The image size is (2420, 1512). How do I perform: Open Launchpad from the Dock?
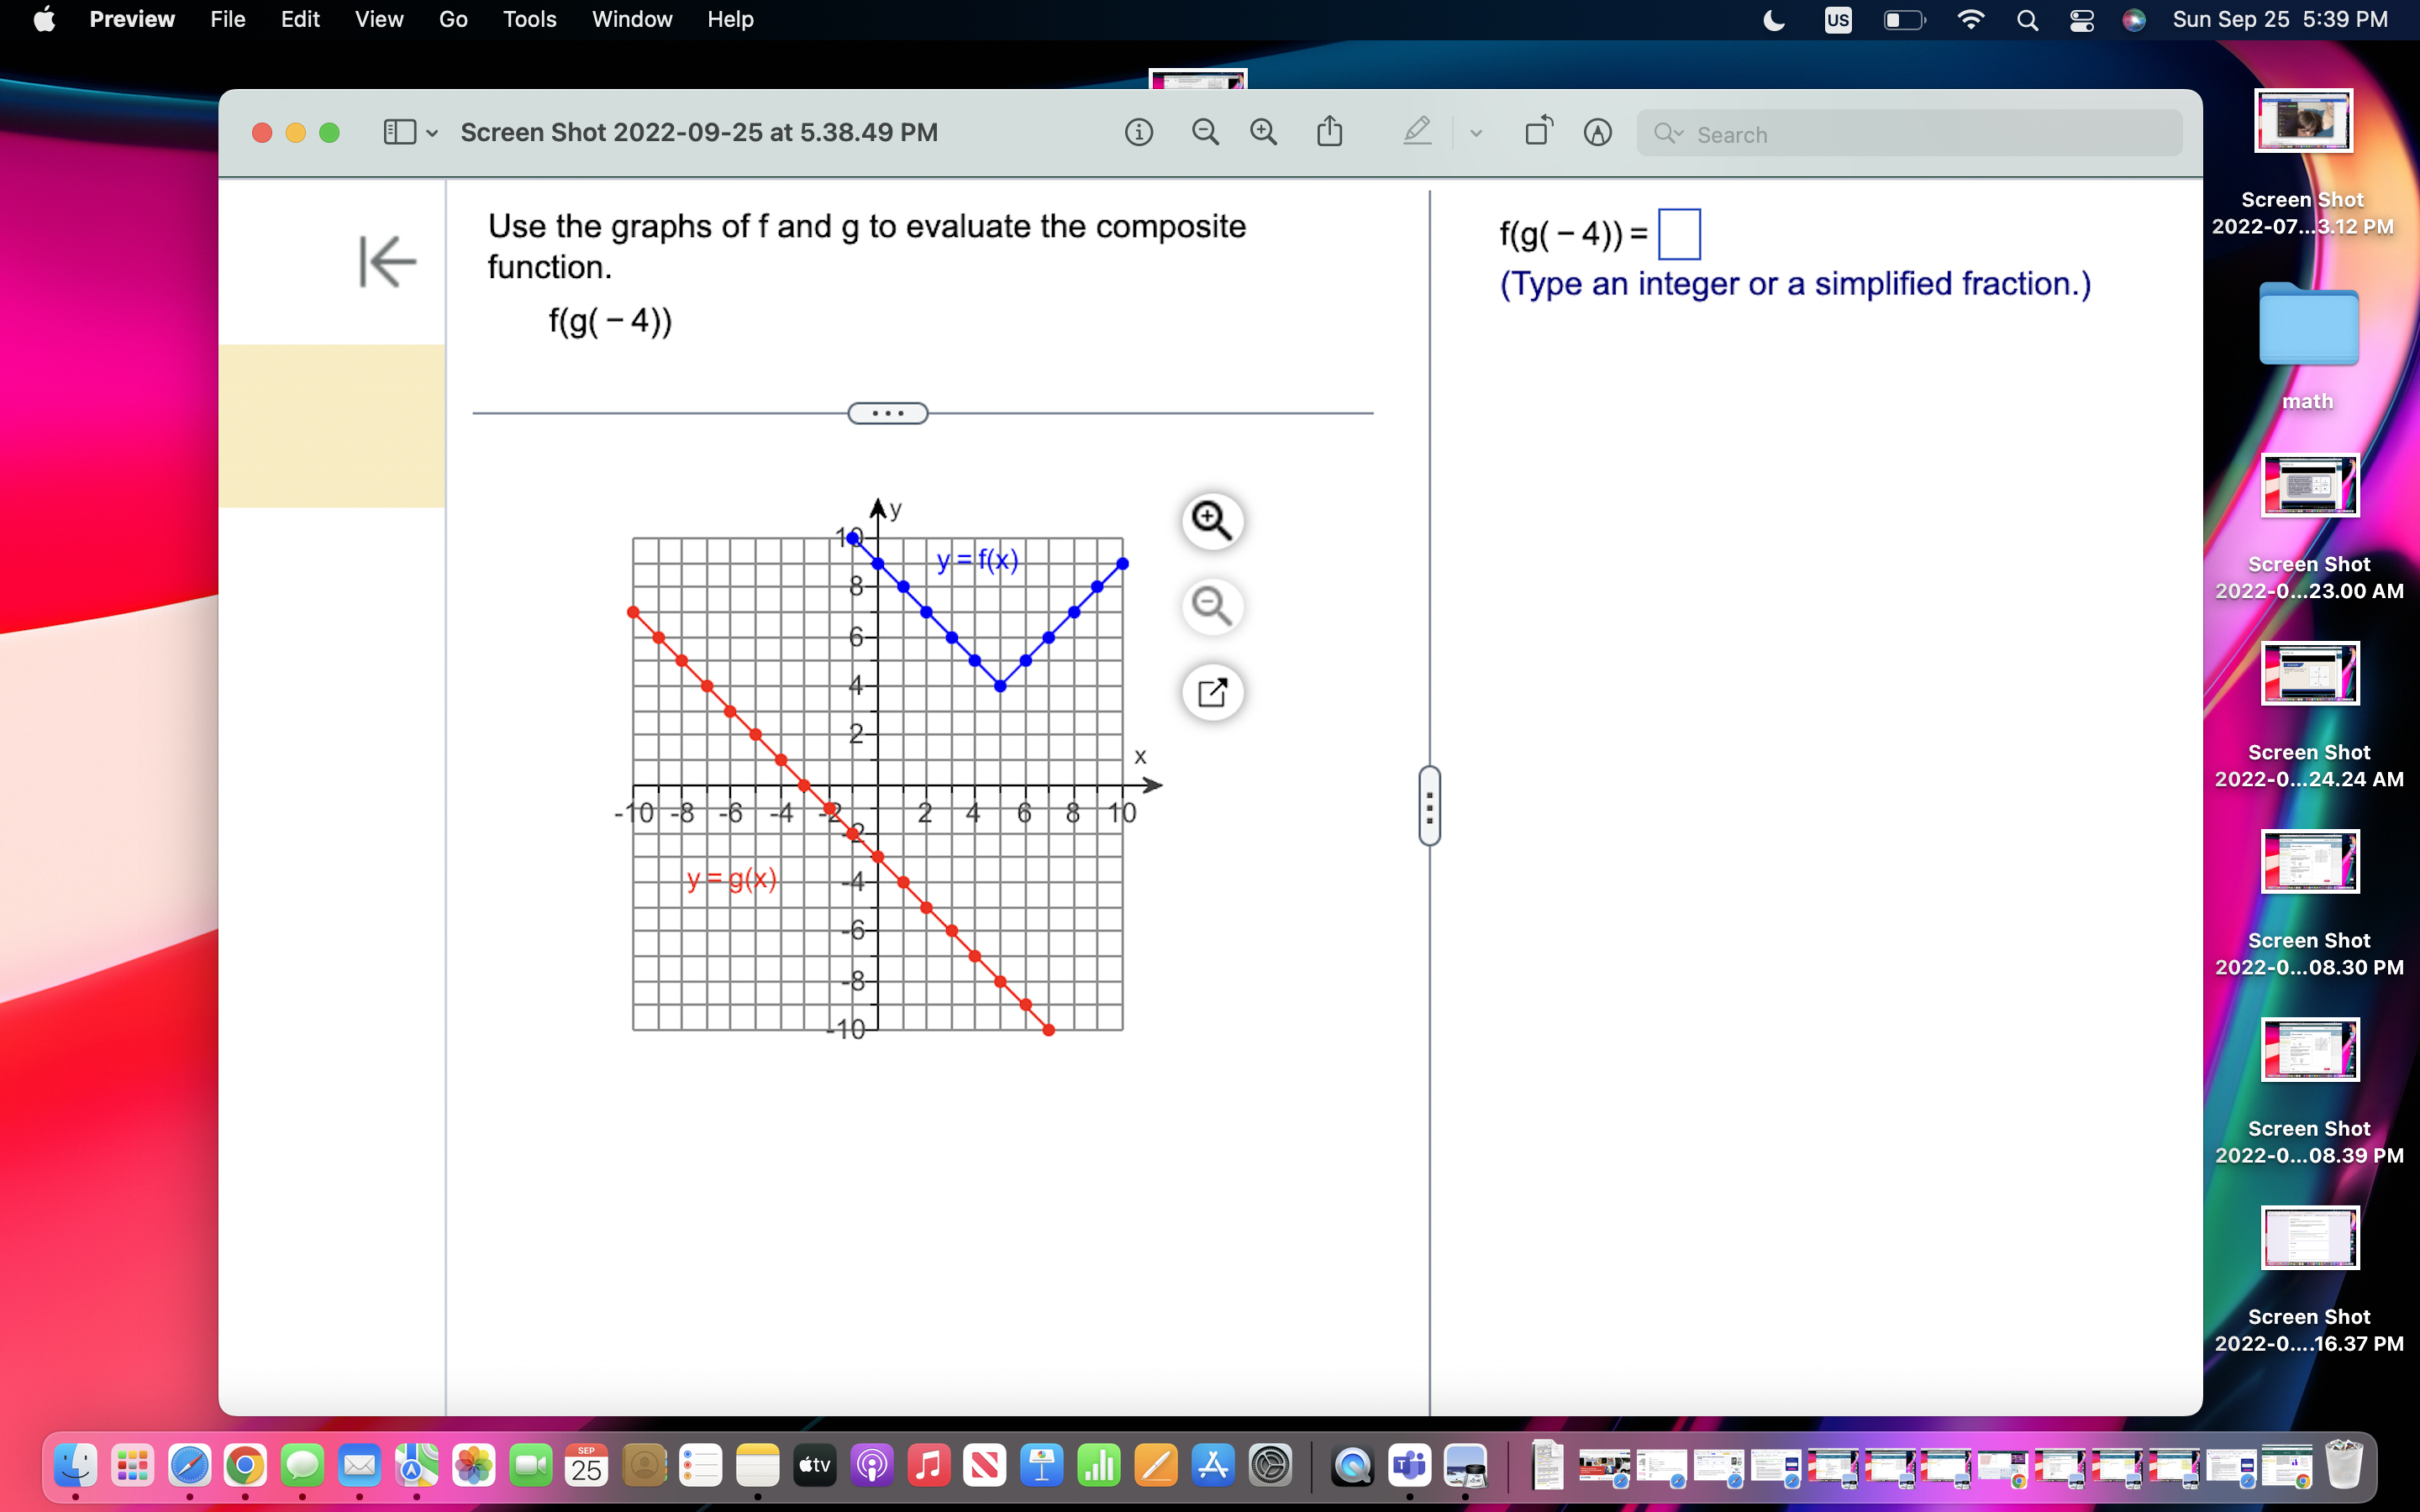133,1466
